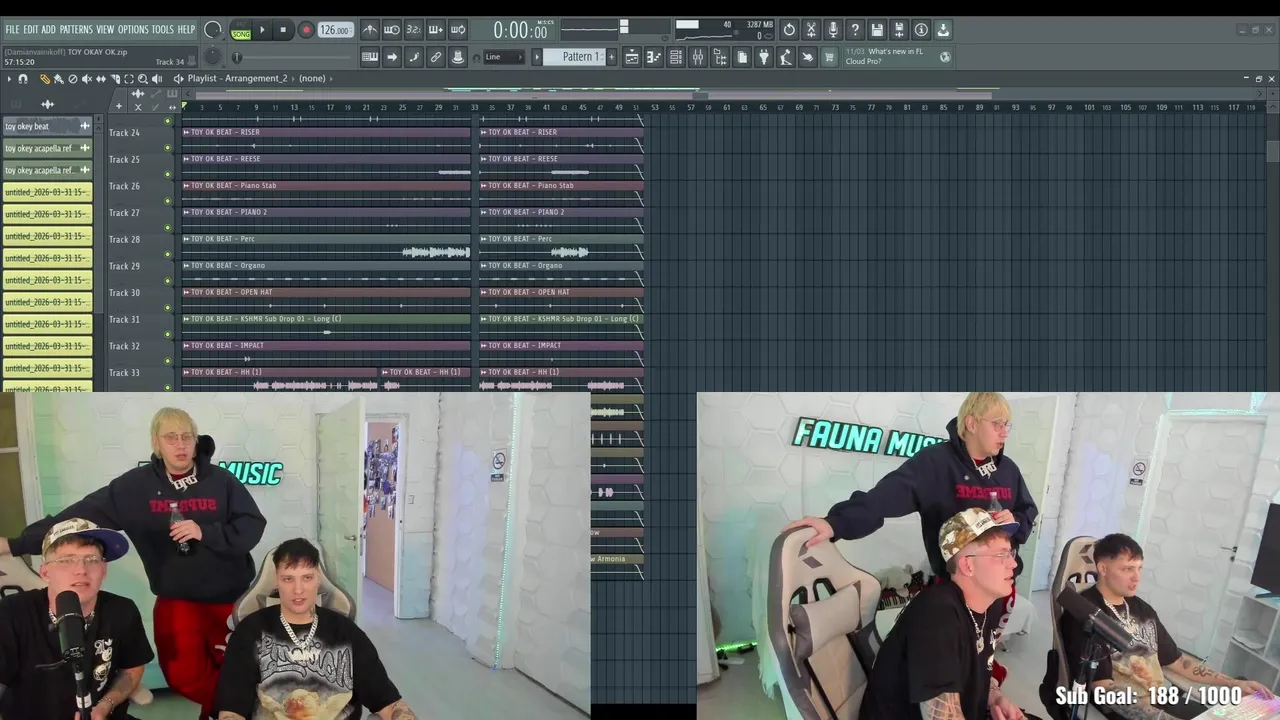Toggle step editing mode icon
This screenshot has width=1280, height=720.
click(x=414, y=57)
